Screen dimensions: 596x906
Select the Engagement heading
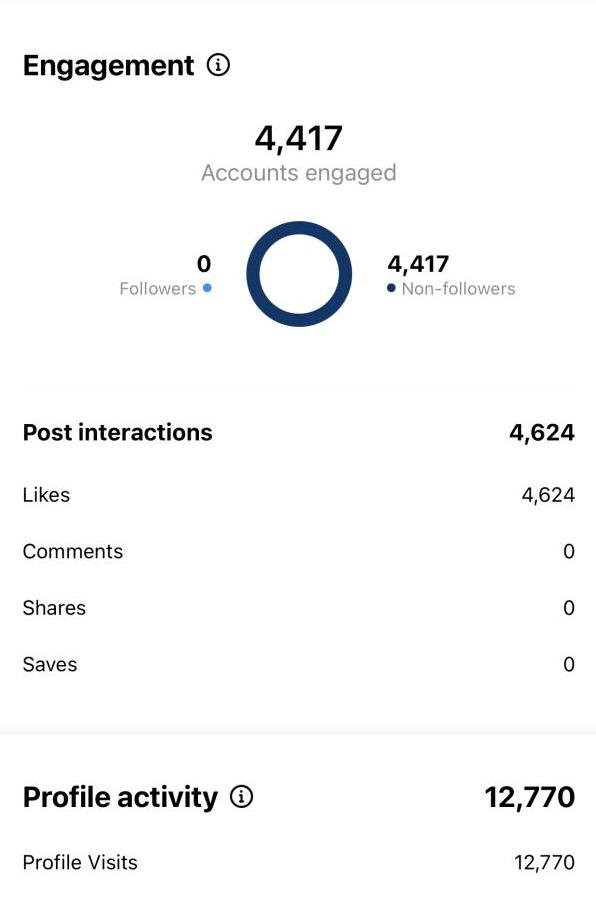(108, 65)
